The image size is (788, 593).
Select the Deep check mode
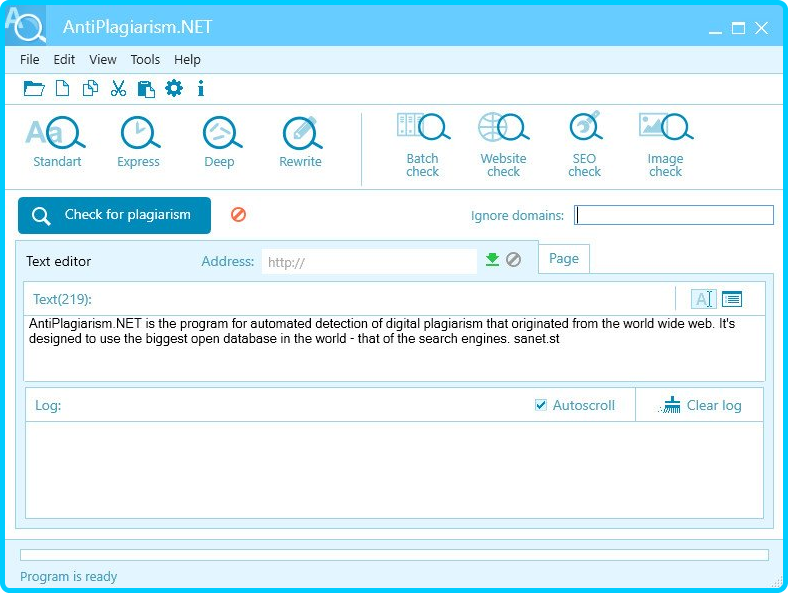[220, 142]
